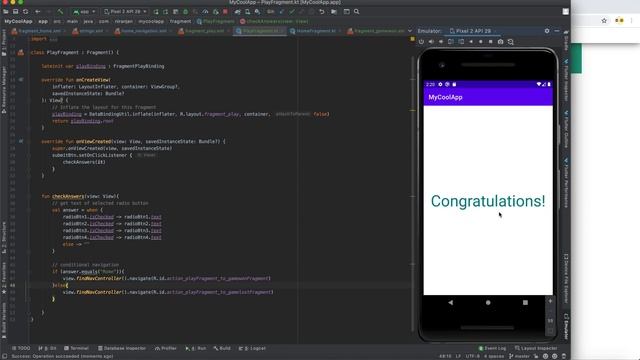Open the TODO tool window
The height and width of the screenshot is (360, 640).
click(x=21, y=348)
